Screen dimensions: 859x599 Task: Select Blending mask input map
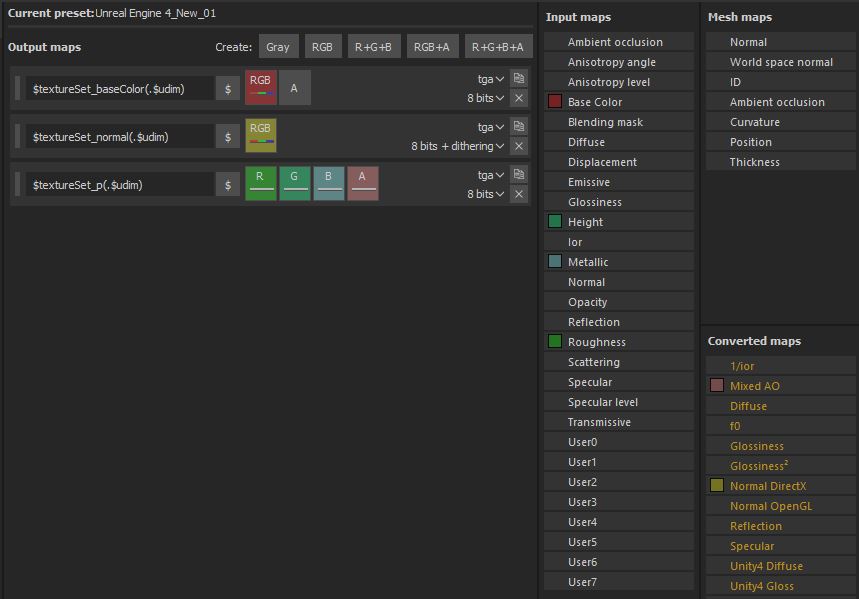(619, 122)
